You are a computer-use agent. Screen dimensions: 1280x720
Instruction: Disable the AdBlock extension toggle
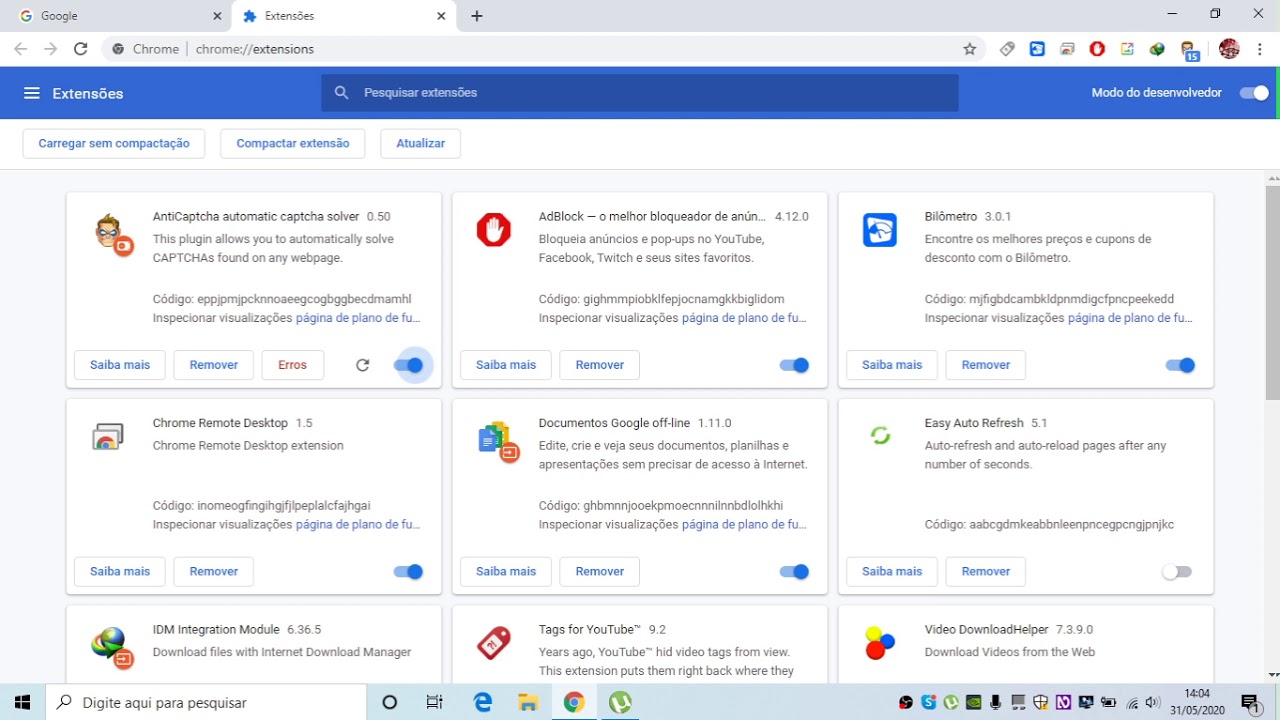click(795, 365)
